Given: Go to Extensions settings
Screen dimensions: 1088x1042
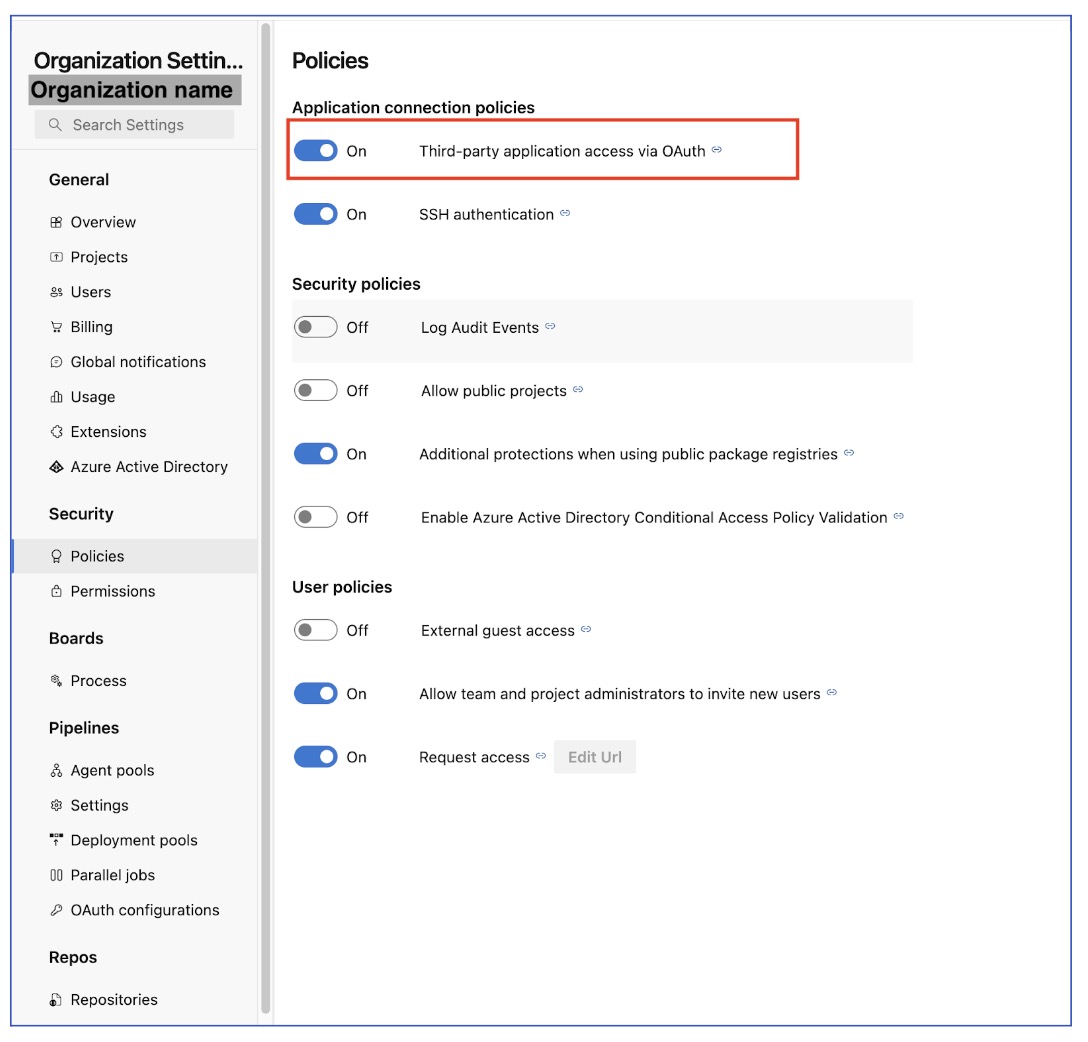Looking at the screenshot, I should [x=135, y=432].
